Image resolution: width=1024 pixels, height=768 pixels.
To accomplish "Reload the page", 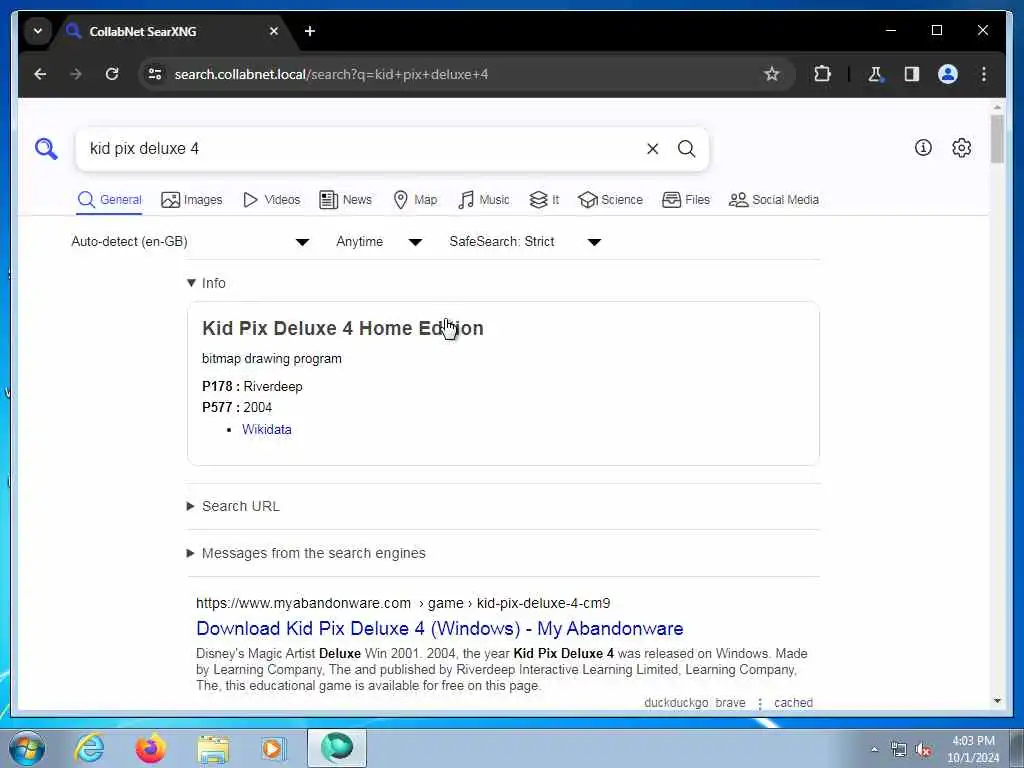I will point(112,74).
